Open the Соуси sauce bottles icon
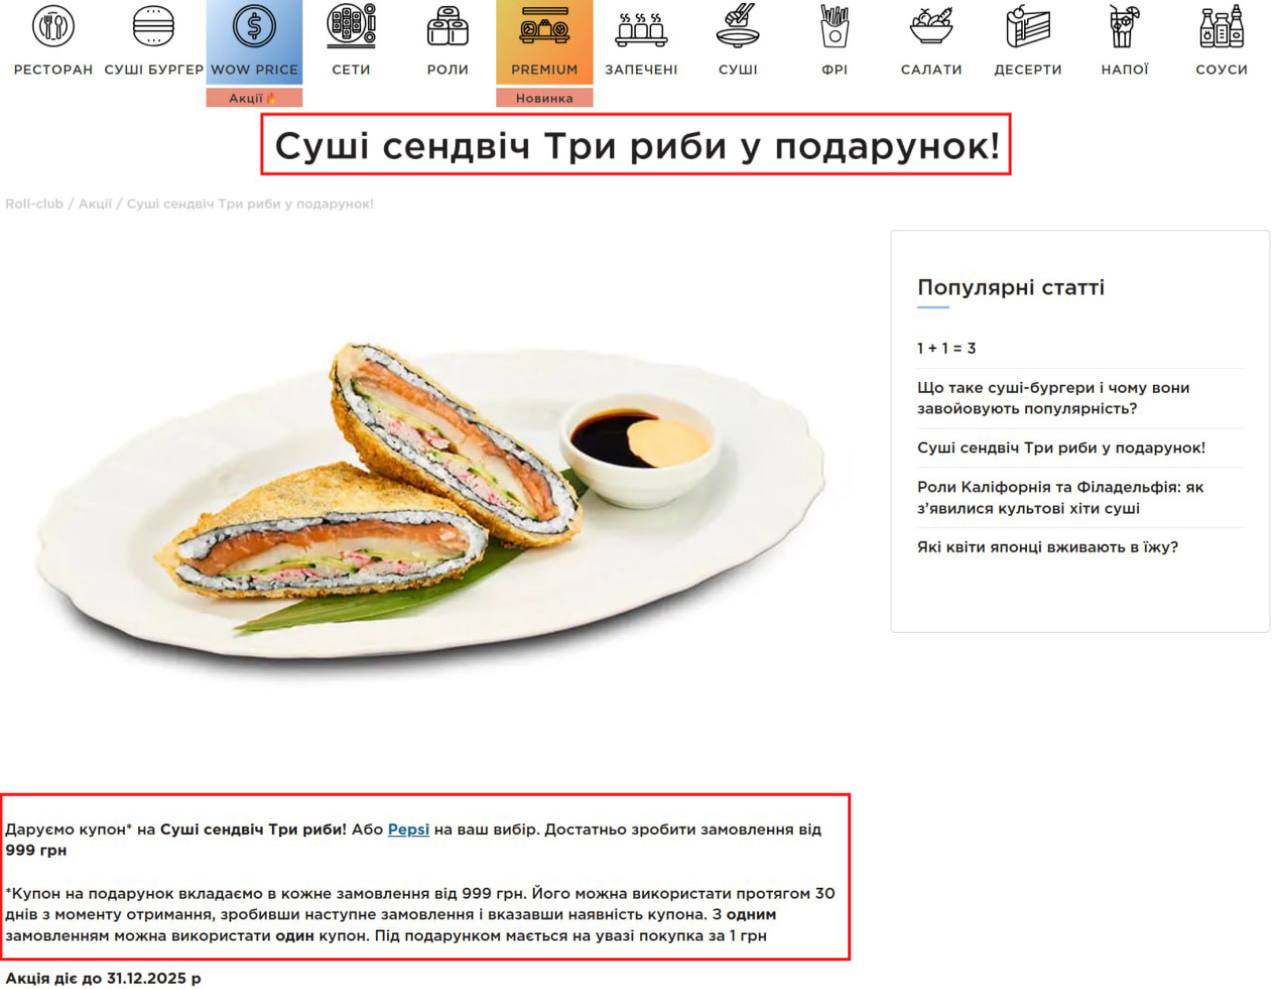The image size is (1280, 989). 1221,26
